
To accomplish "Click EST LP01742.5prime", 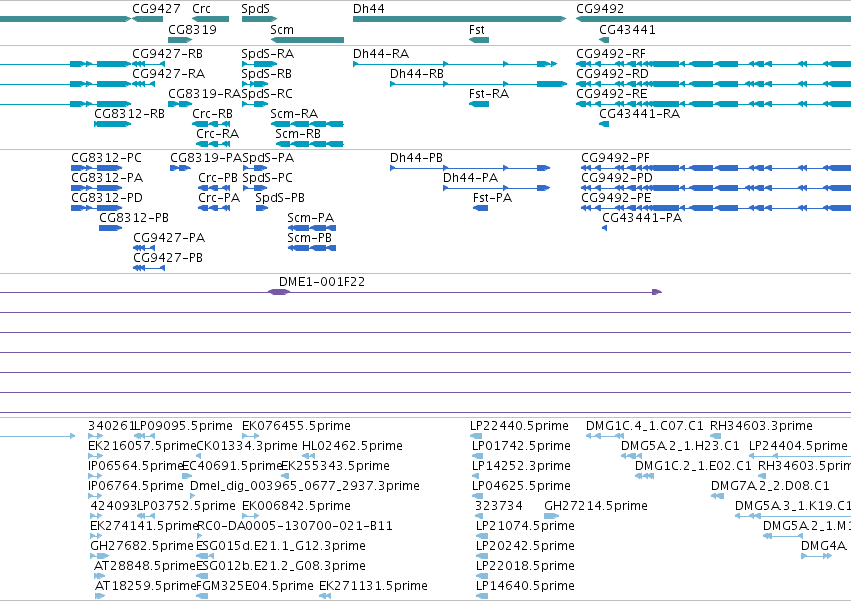I will (478, 456).
